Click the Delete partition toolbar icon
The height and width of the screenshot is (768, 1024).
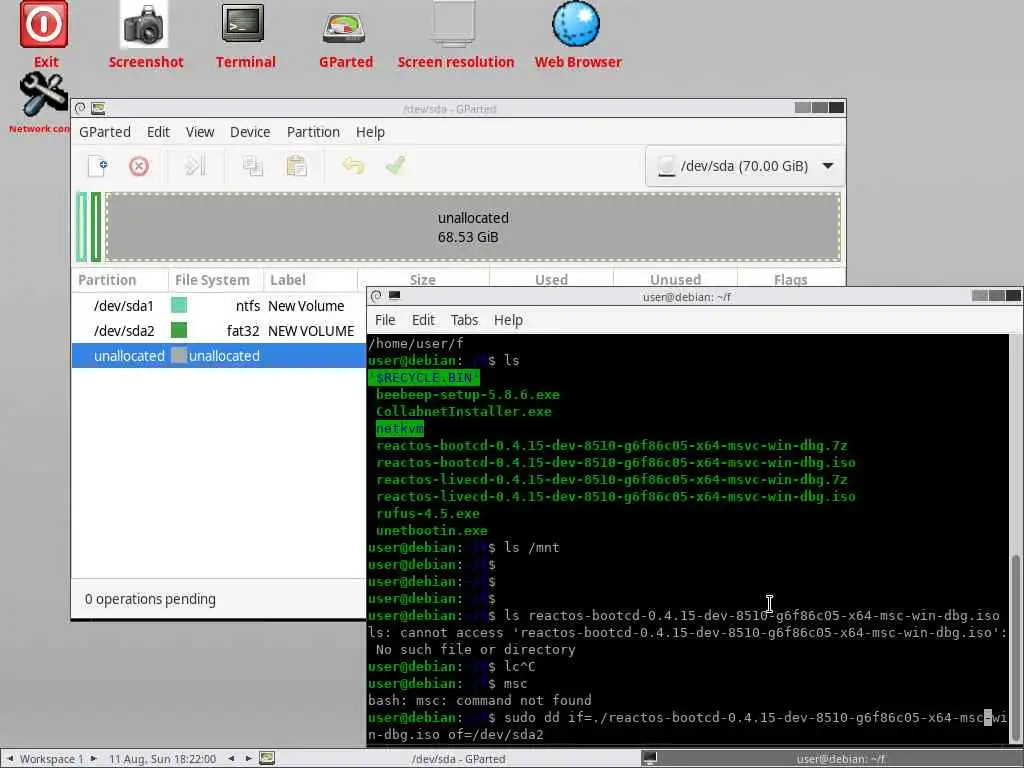[x=138, y=166]
